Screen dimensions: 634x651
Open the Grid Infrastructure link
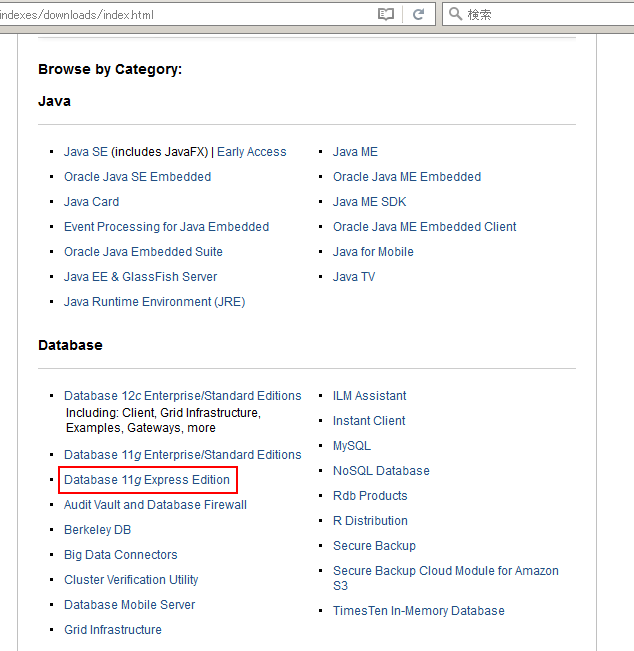113,629
